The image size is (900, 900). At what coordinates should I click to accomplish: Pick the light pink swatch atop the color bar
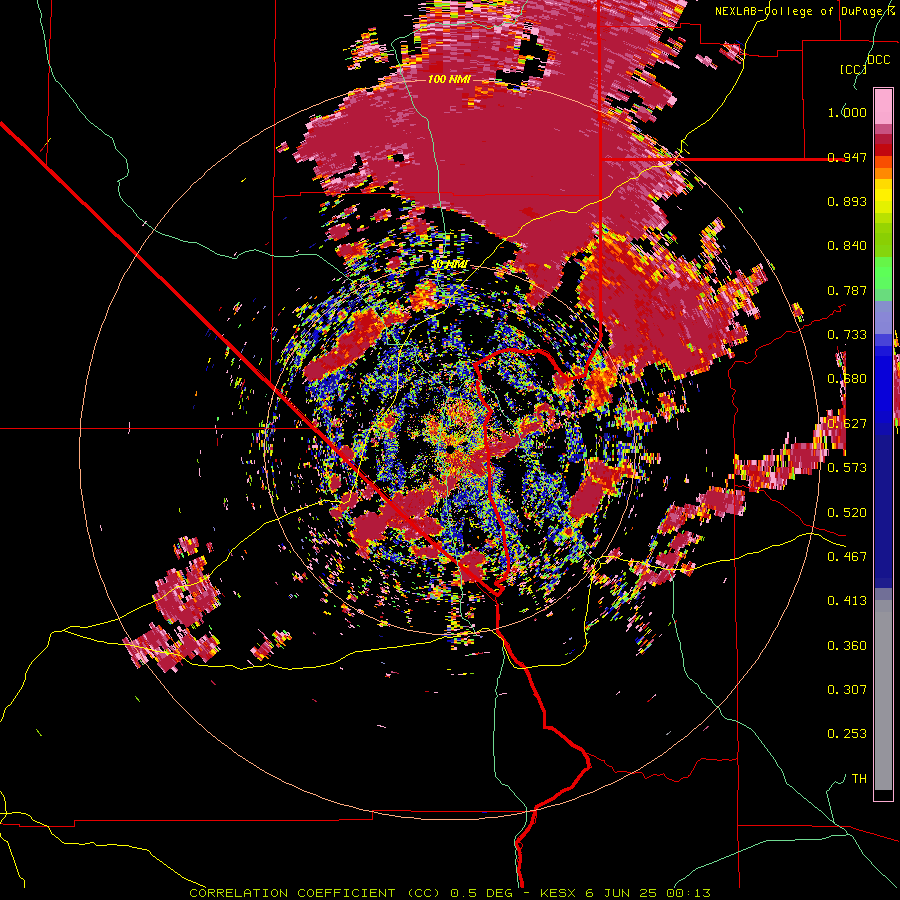(x=883, y=106)
